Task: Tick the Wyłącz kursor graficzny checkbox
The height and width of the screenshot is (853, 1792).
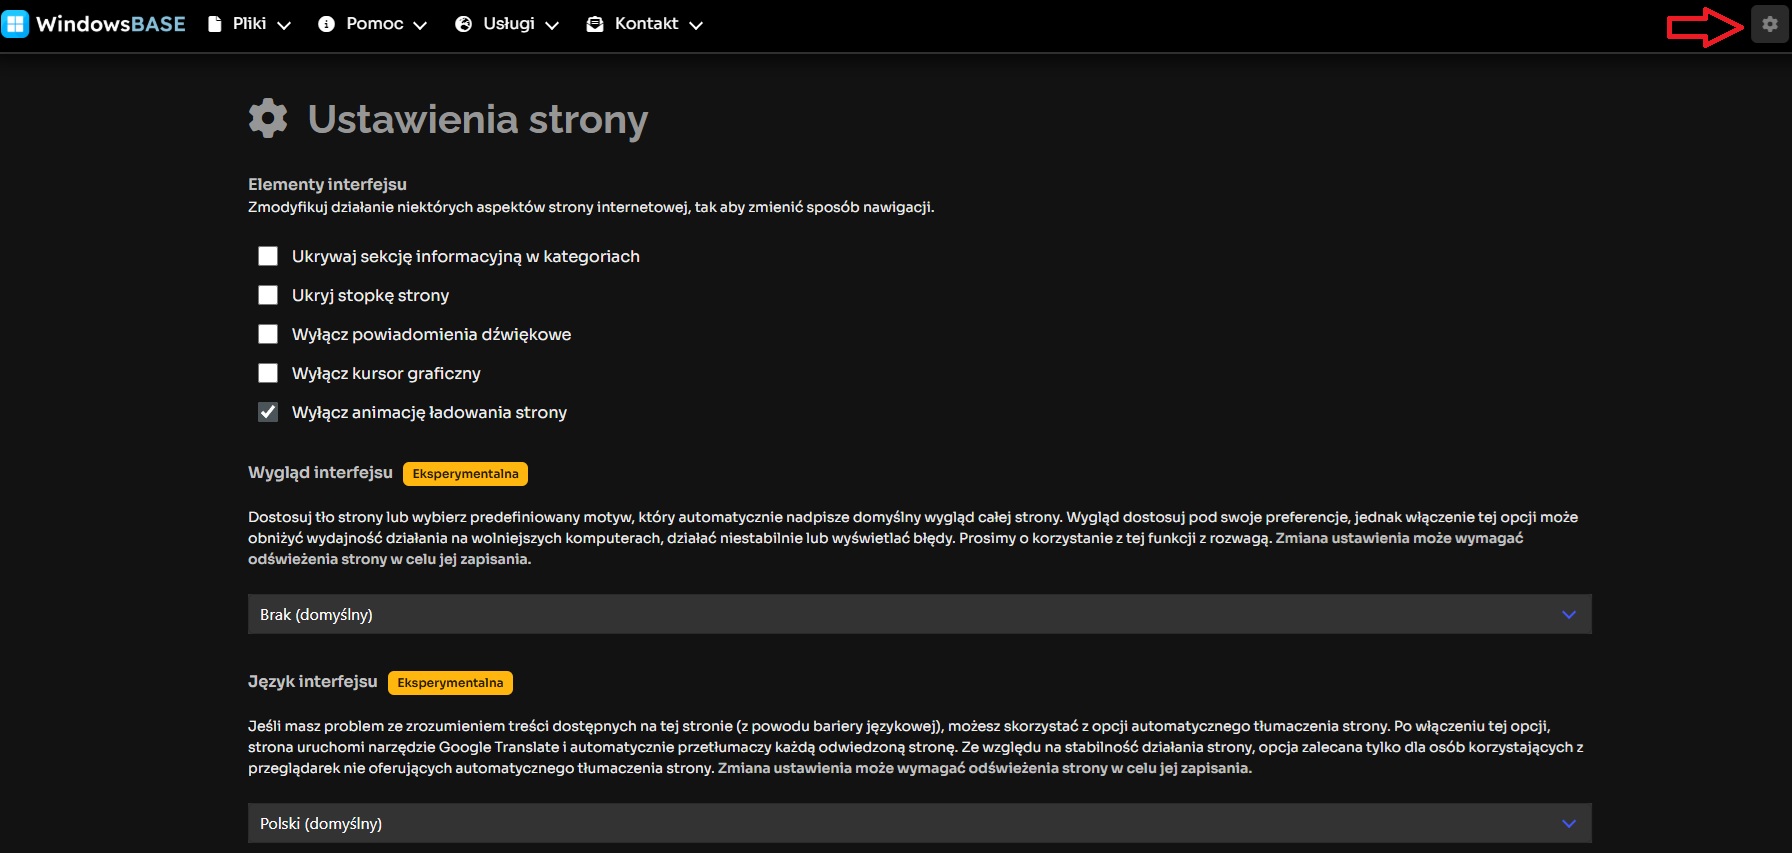Action: (268, 373)
